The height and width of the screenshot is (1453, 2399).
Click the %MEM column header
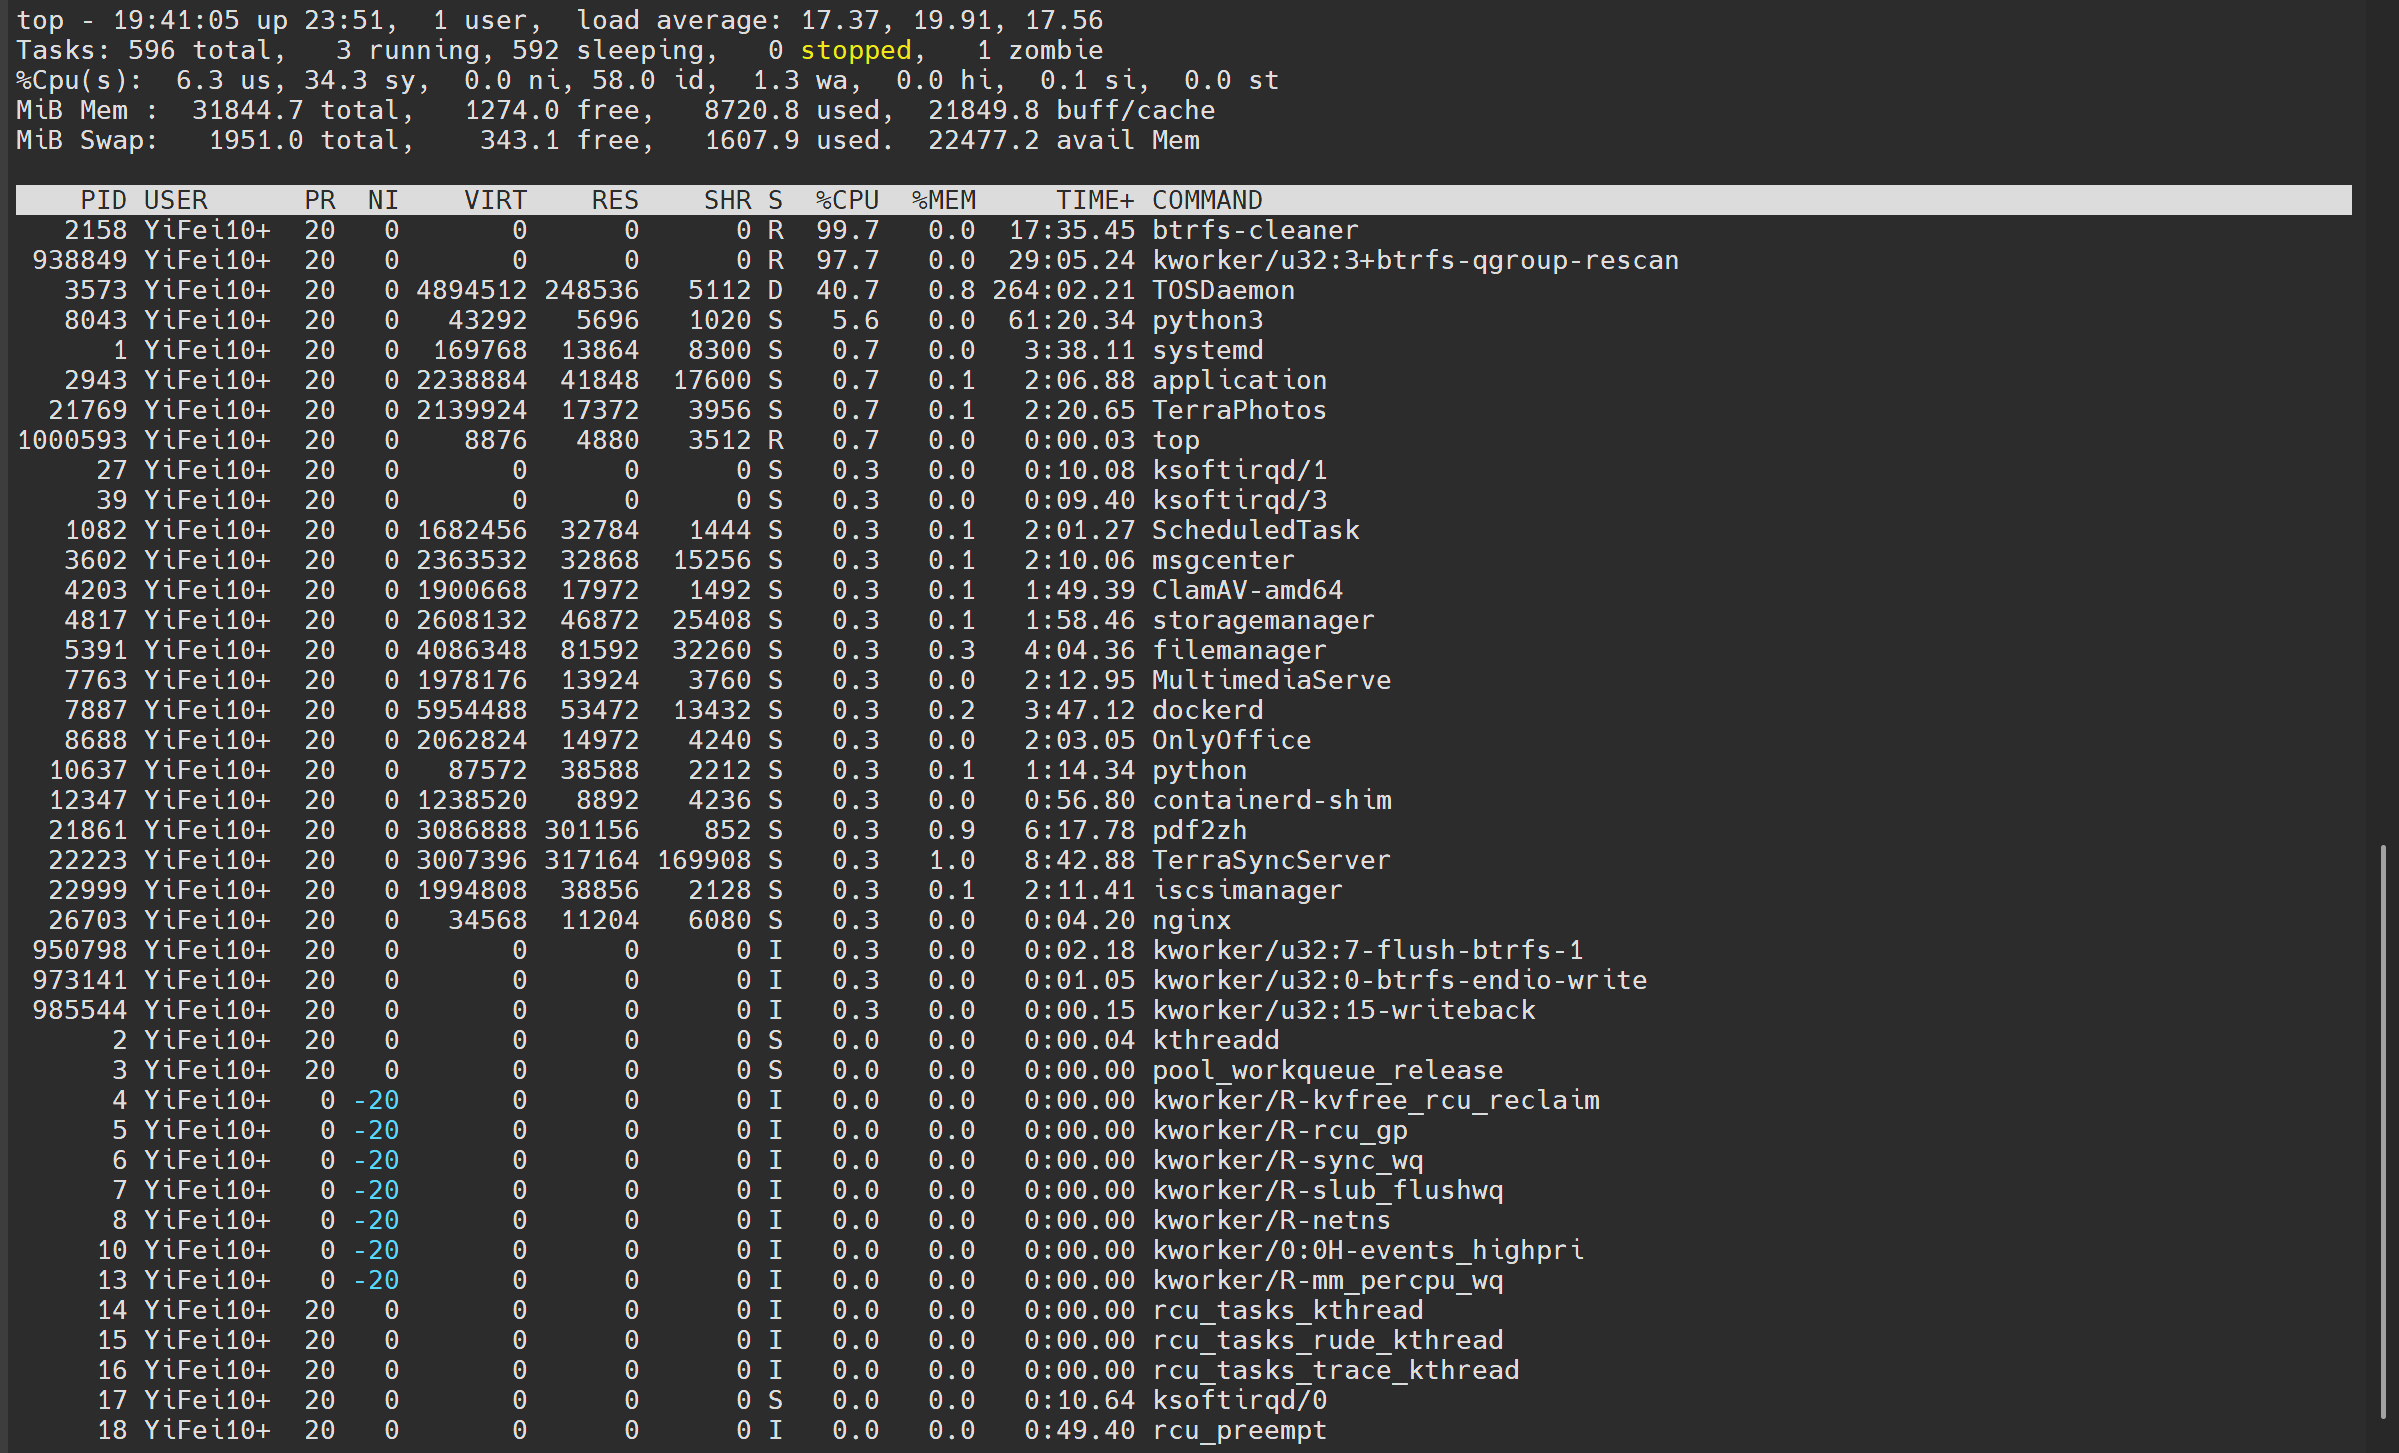click(x=942, y=200)
